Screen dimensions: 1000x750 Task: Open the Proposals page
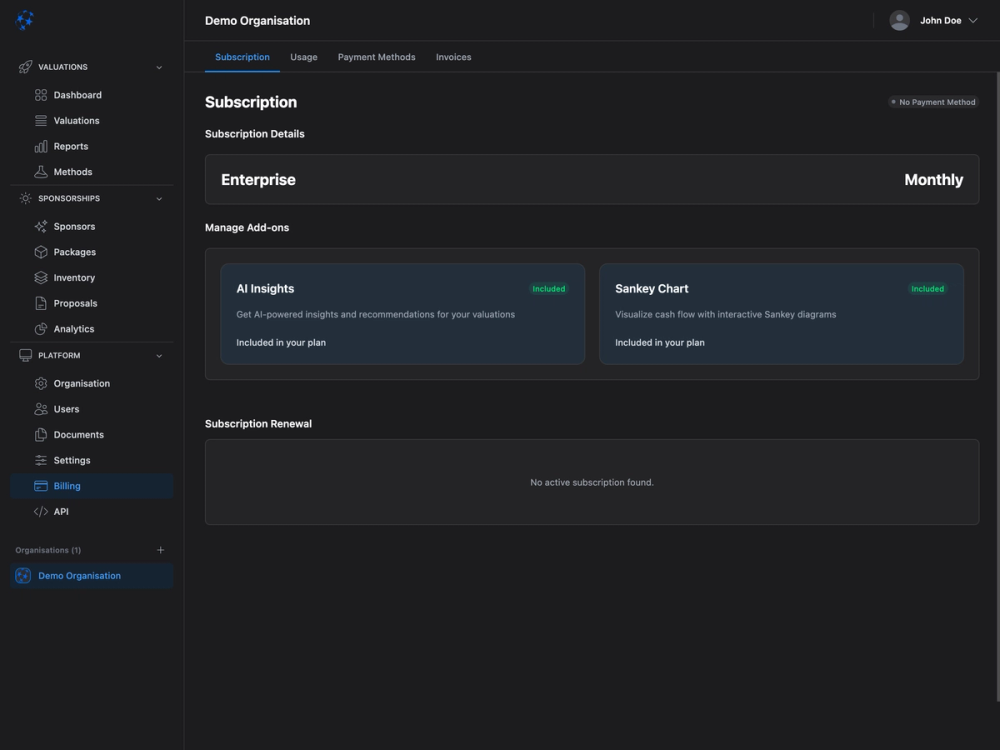73,303
